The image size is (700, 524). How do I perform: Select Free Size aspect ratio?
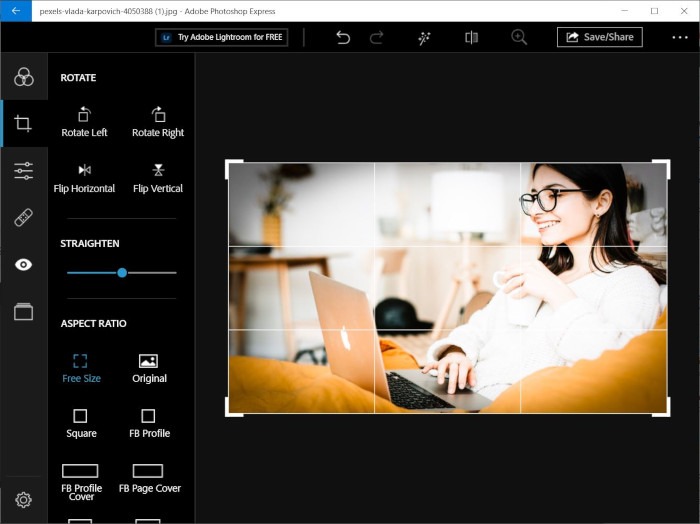click(x=81, y=368)
